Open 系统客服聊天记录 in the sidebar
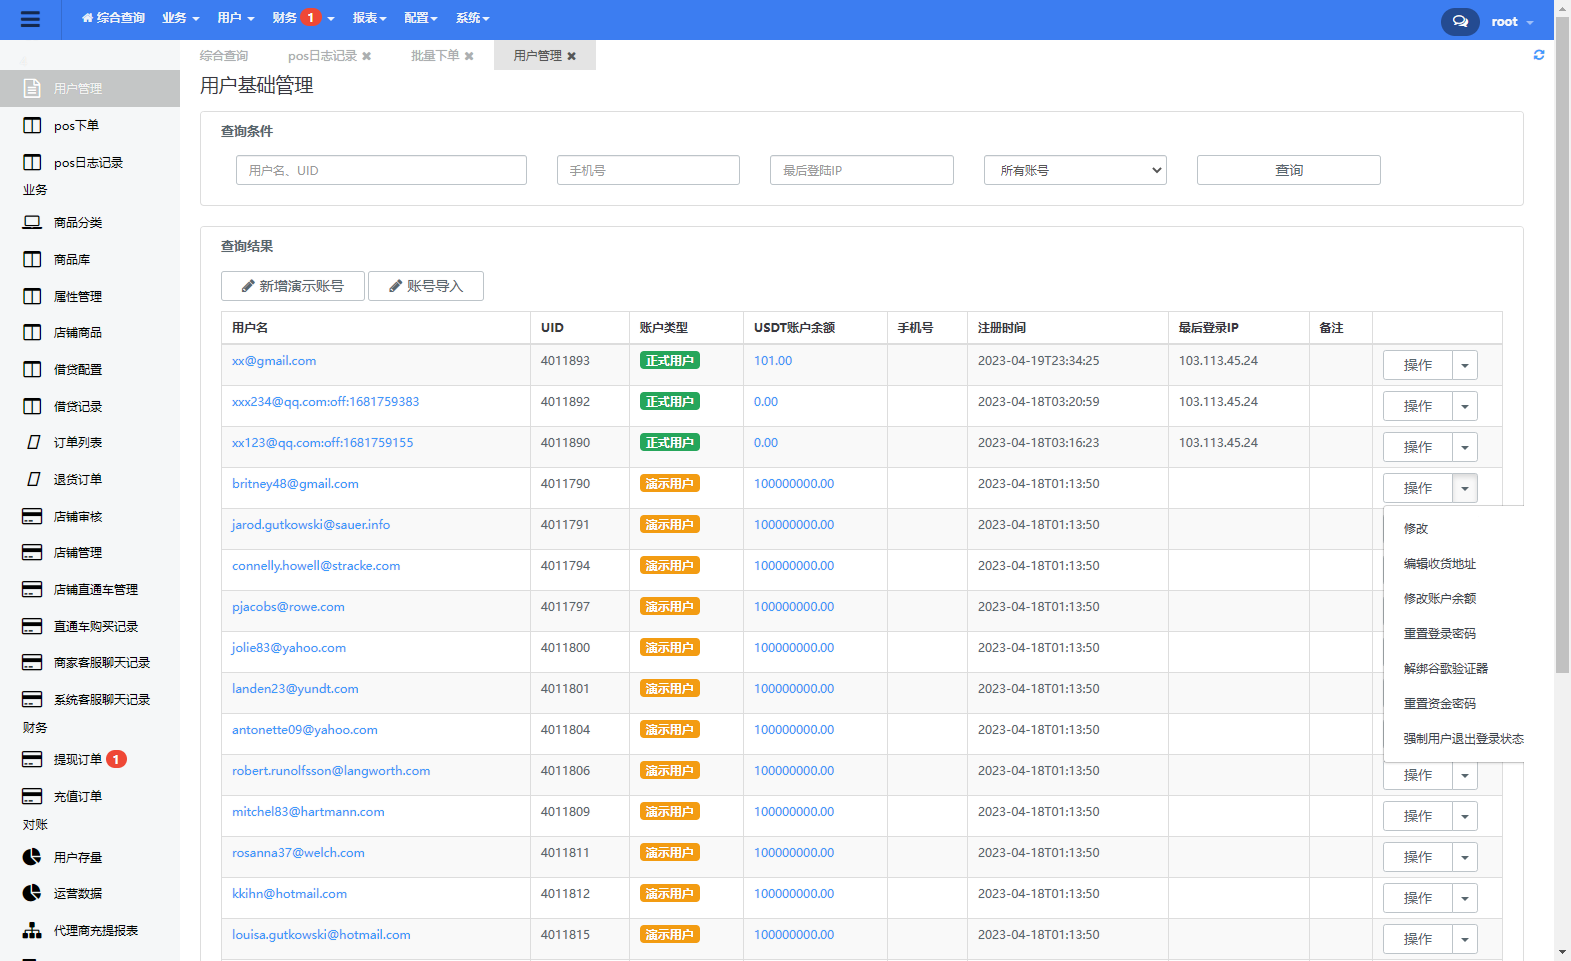Screen dimensions: 1571x961 [x=90, y=699]
